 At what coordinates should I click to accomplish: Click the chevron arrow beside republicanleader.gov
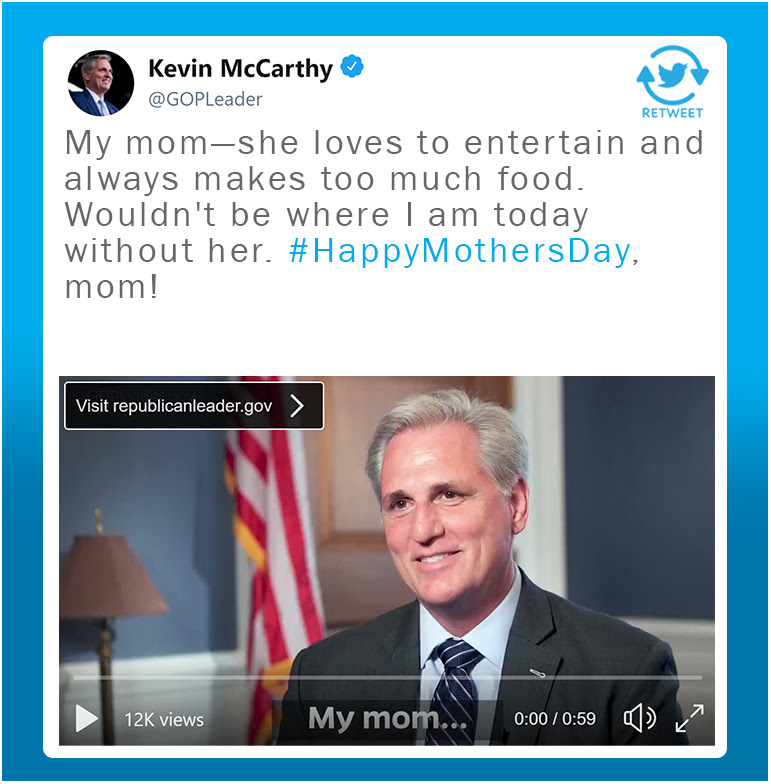pyautogui.click(x=297, y=406)
